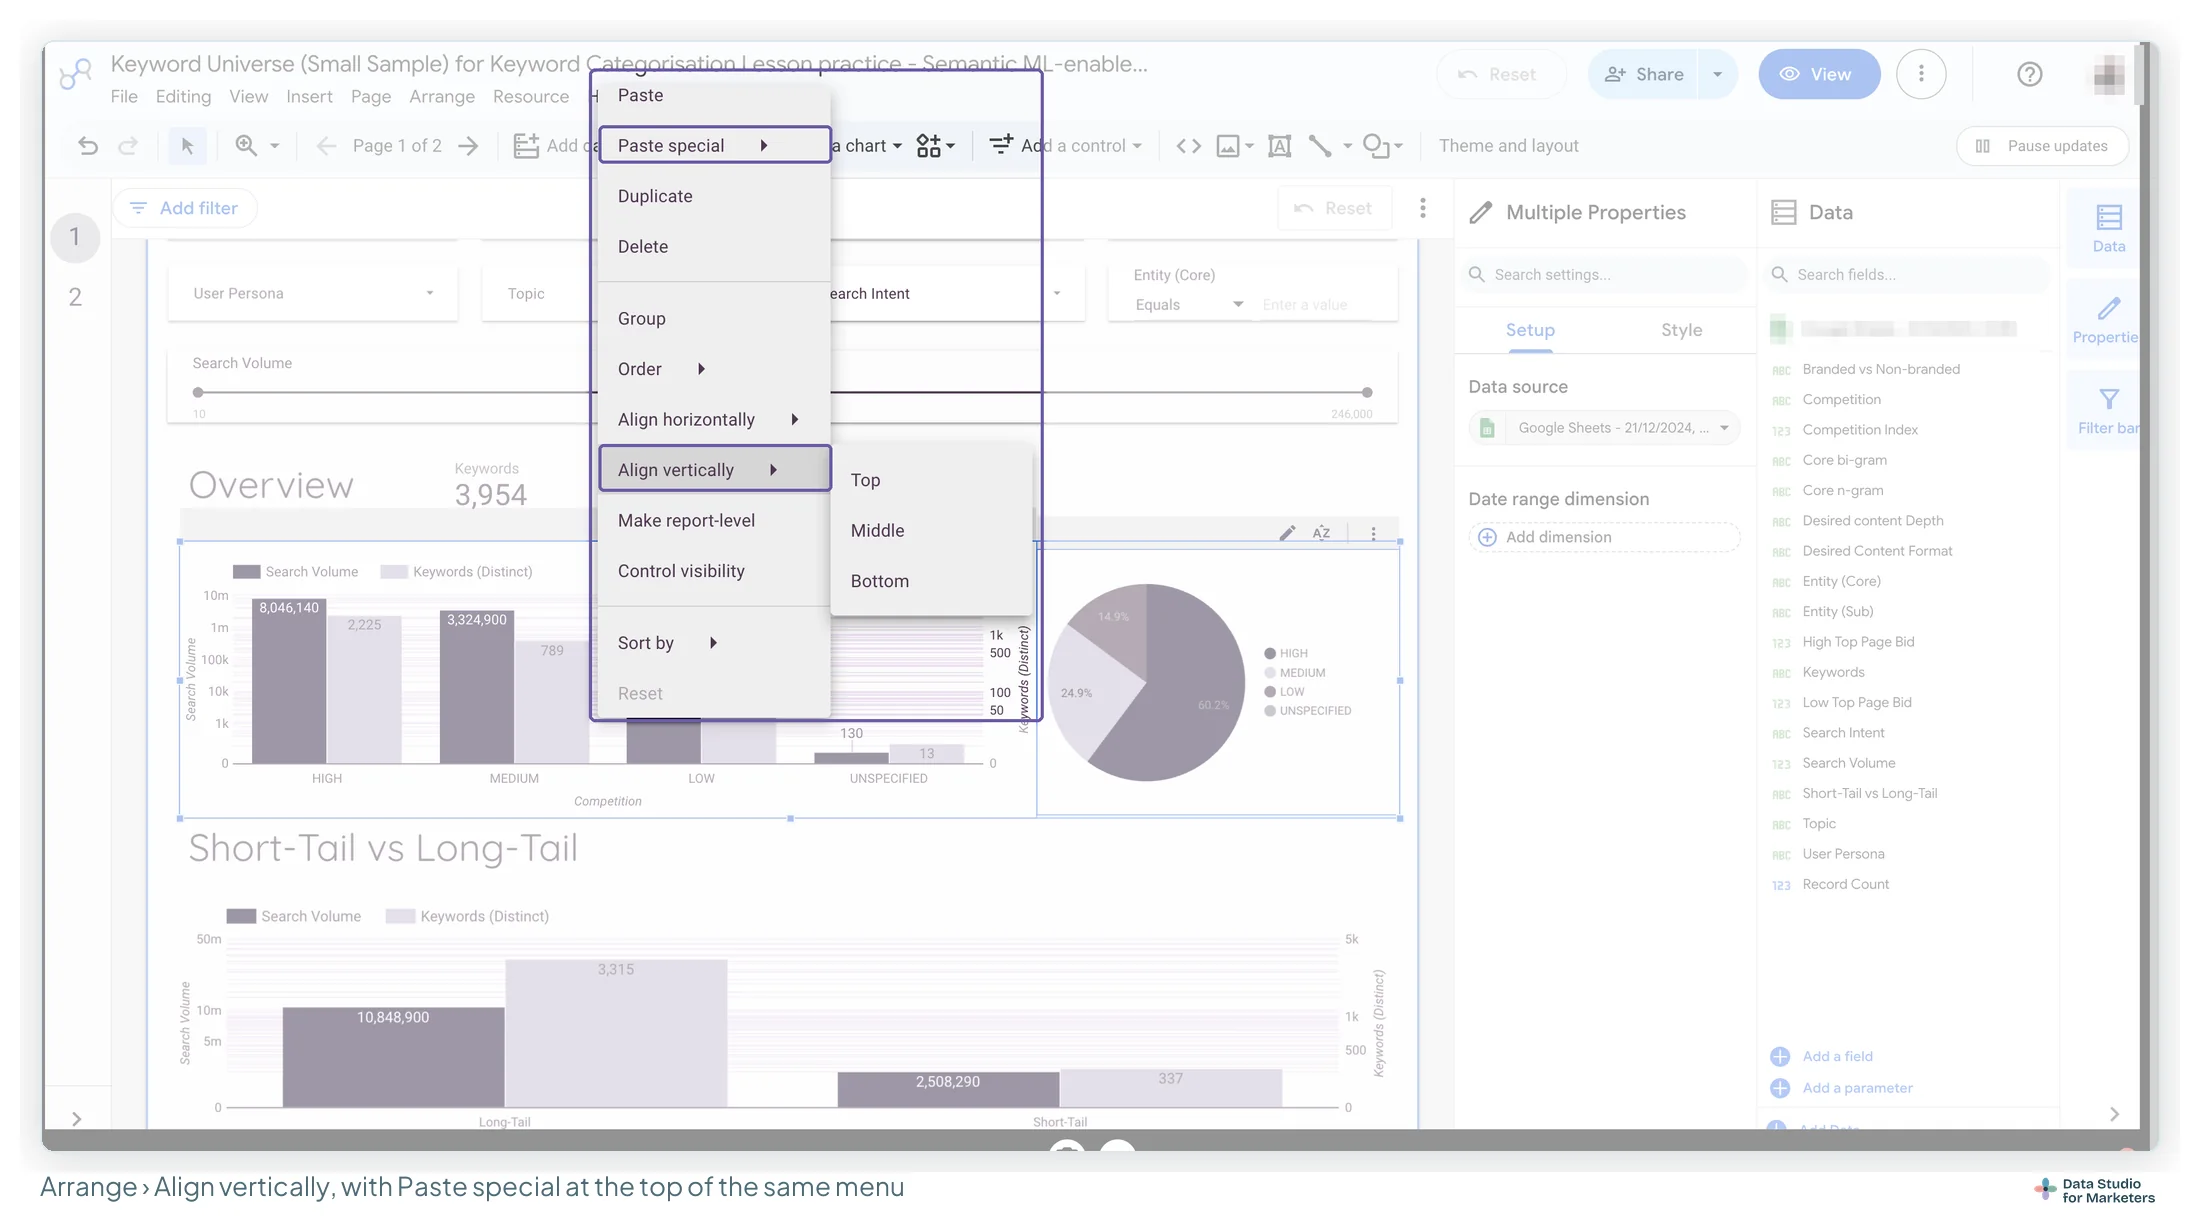The width and height of the screenshot is (2200, 1226).
Task: Expand the Sort by submenu
Action: pyautogui.click(x=714, y=643)
